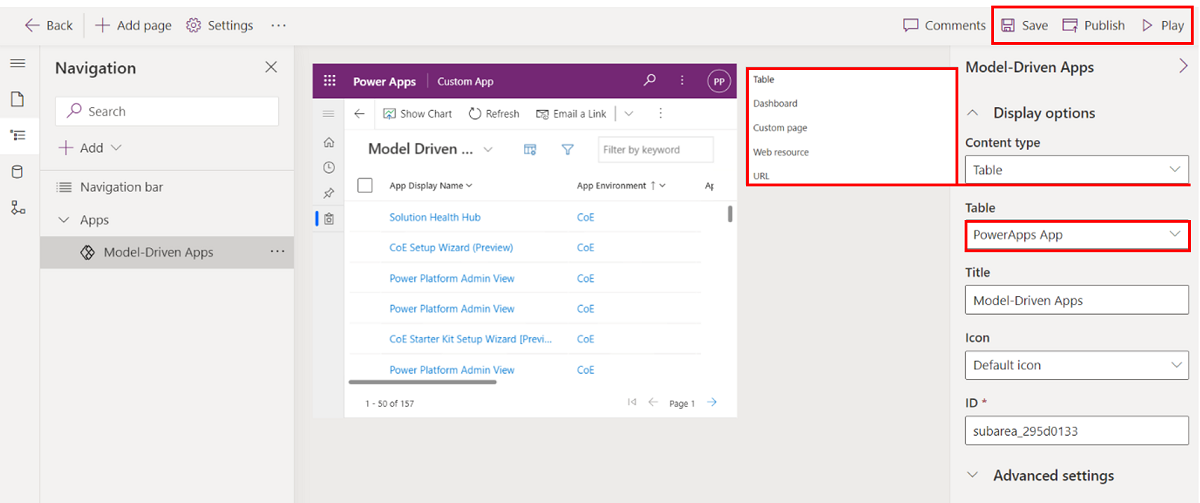Viewport: 1200px width, 503px height.
Task: Click the Back arrow button
Action: point(48,25)
